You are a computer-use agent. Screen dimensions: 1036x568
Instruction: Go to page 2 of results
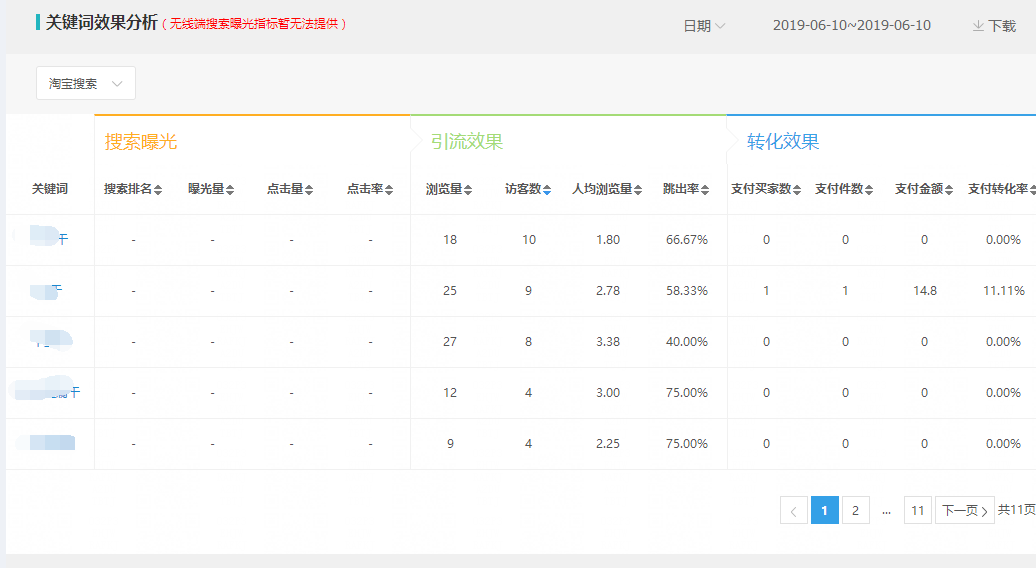pos(855,511)
